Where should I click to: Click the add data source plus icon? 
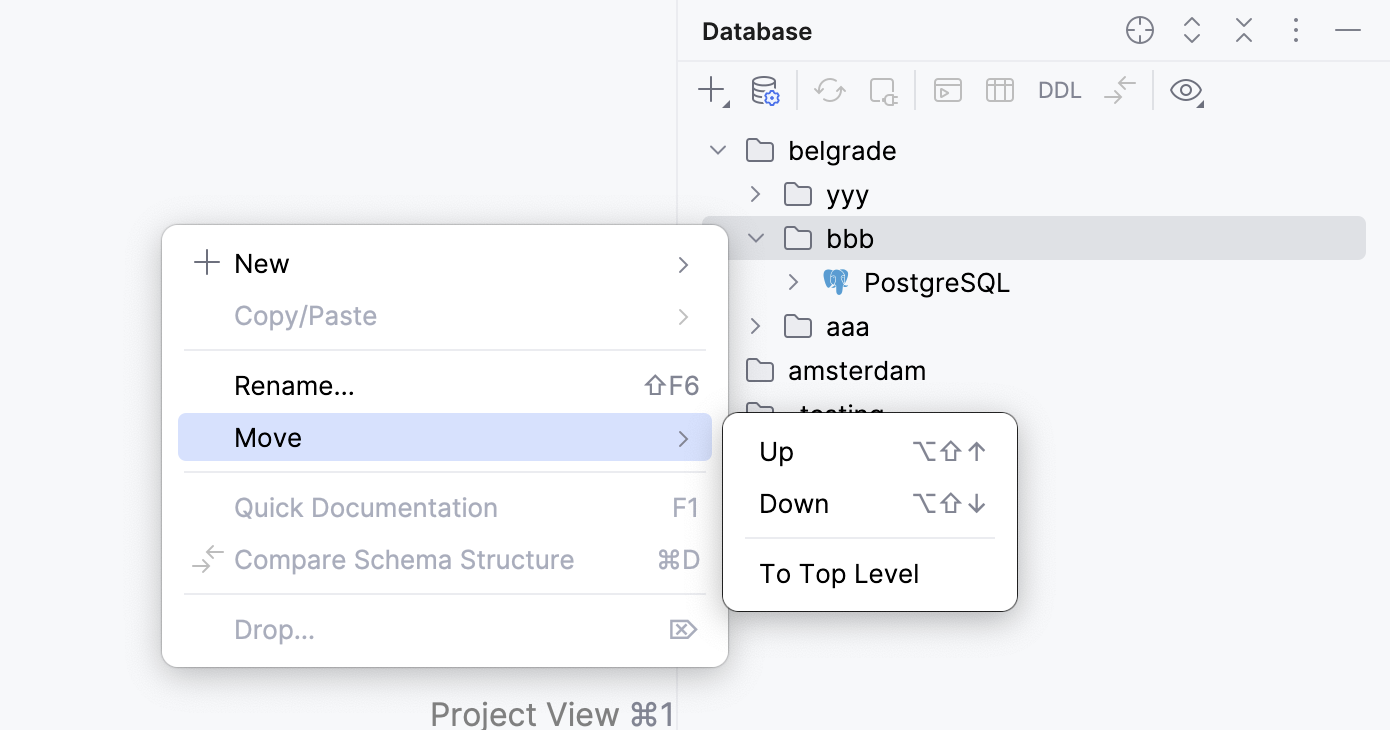[x=711, y=90]
